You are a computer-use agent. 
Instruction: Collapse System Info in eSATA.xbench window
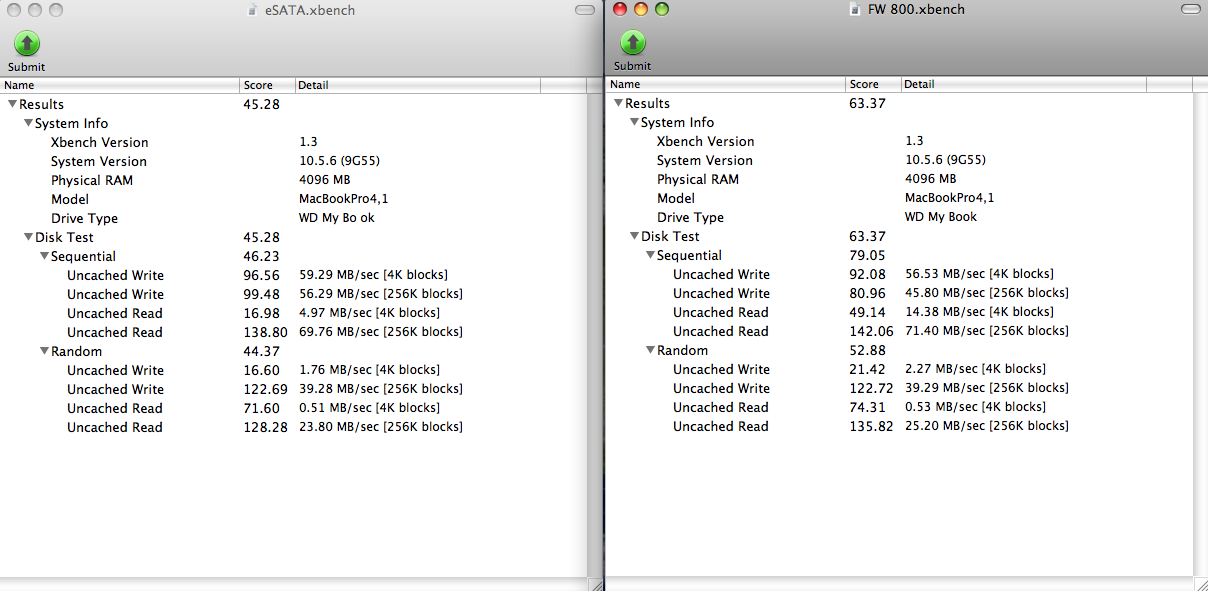click(28, 123)
